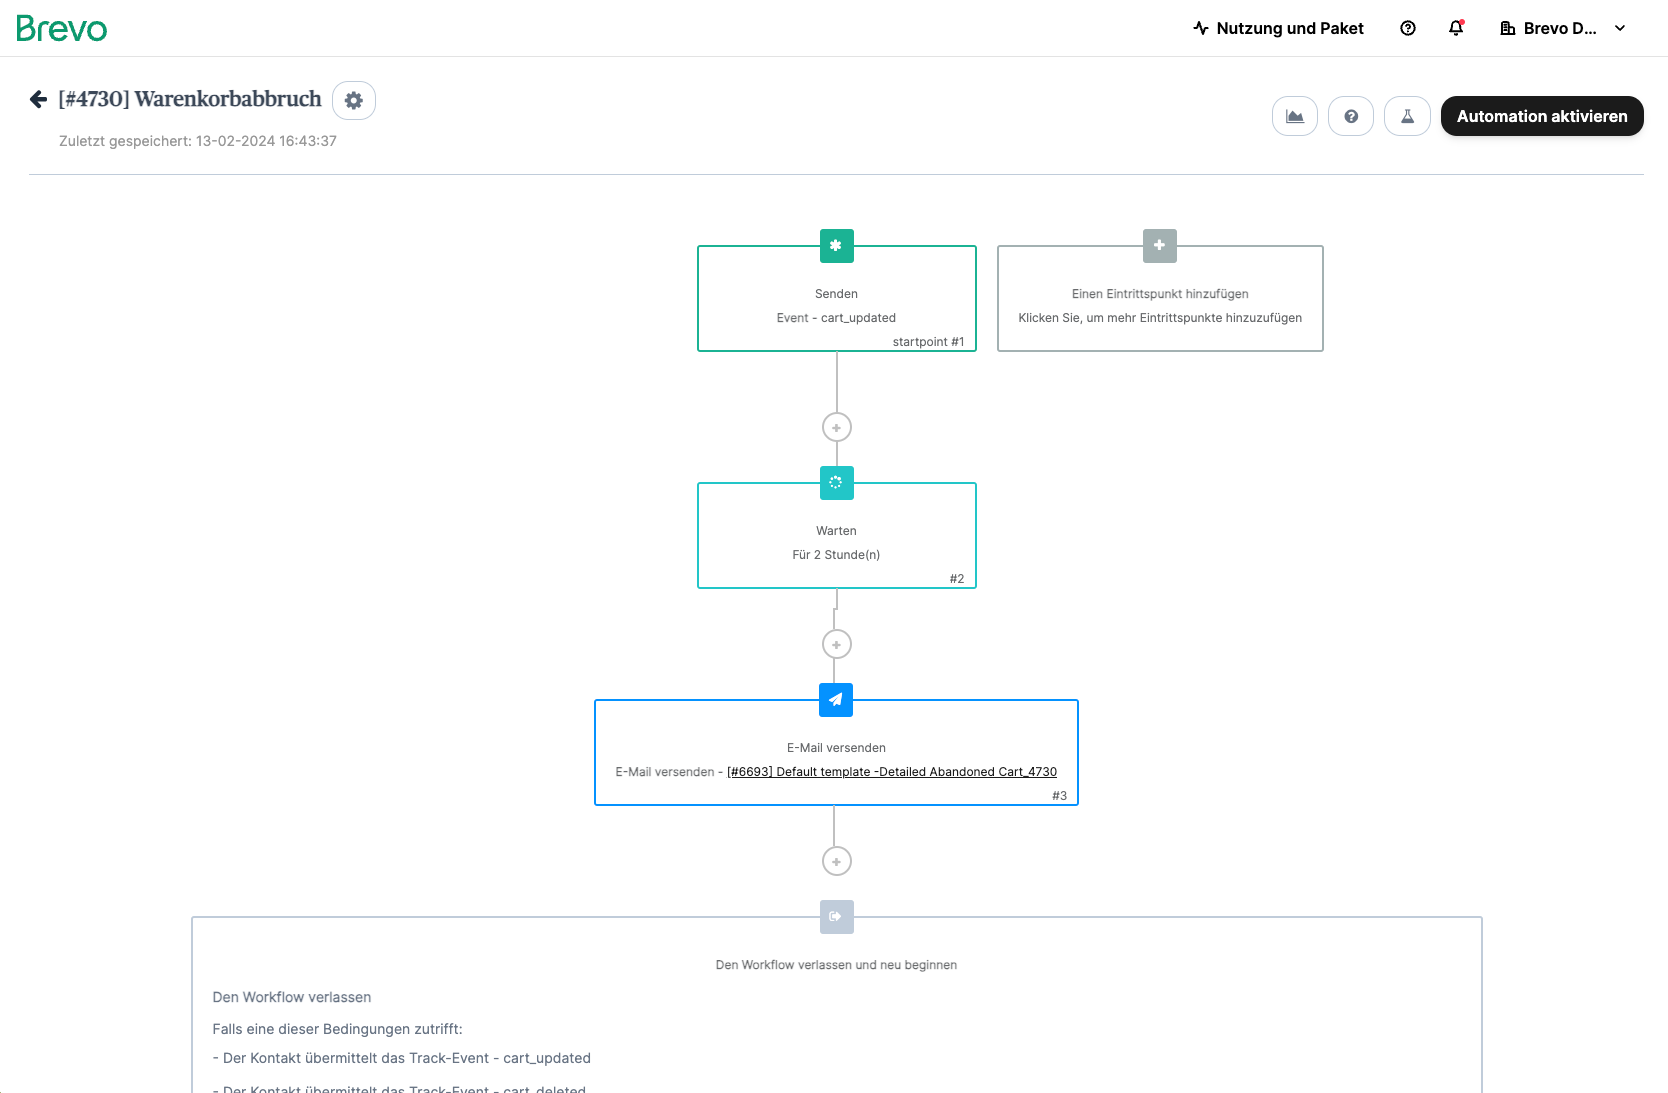This screenshot has height=1093, width=1668.
Task: Select the Warten Für 2 Stunde(n) box
Action: [837, 536]
